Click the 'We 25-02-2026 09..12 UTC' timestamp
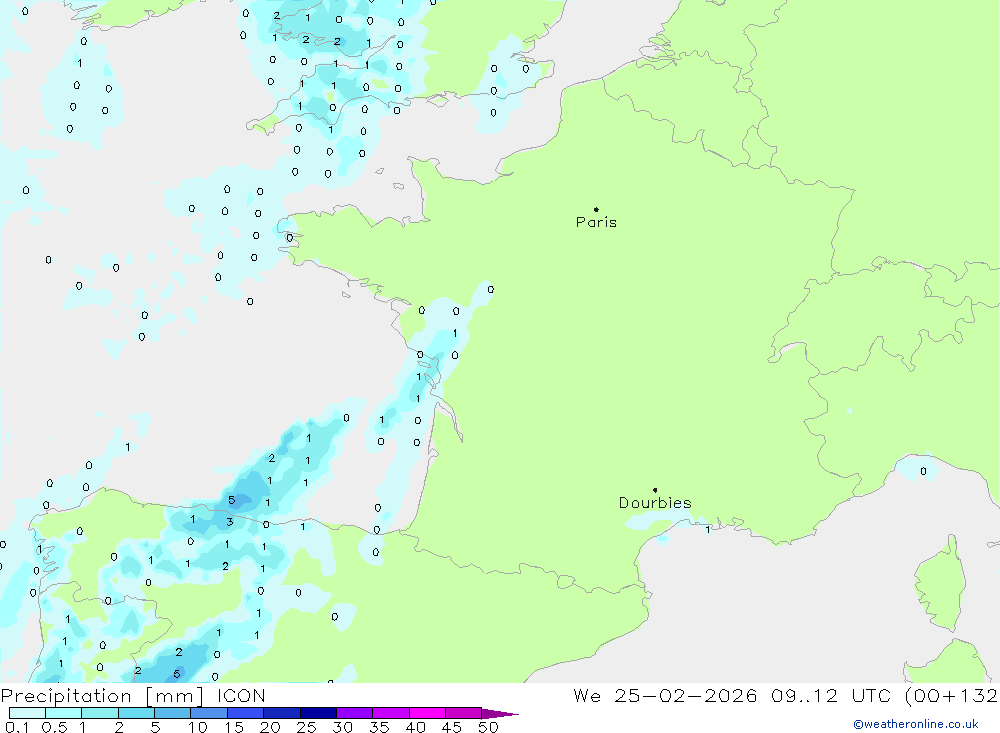This screenshot has height=733, width=1000. point(732,696)
